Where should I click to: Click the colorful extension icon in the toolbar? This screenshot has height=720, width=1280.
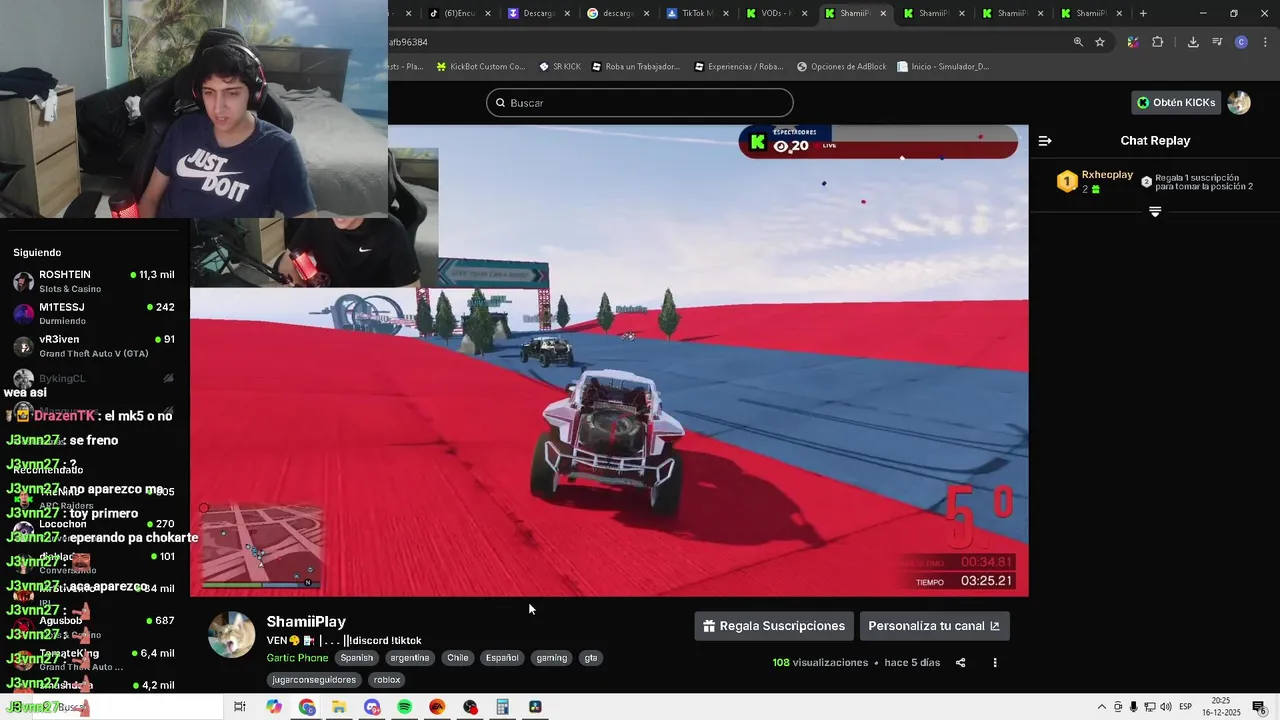coord(1132,42)
